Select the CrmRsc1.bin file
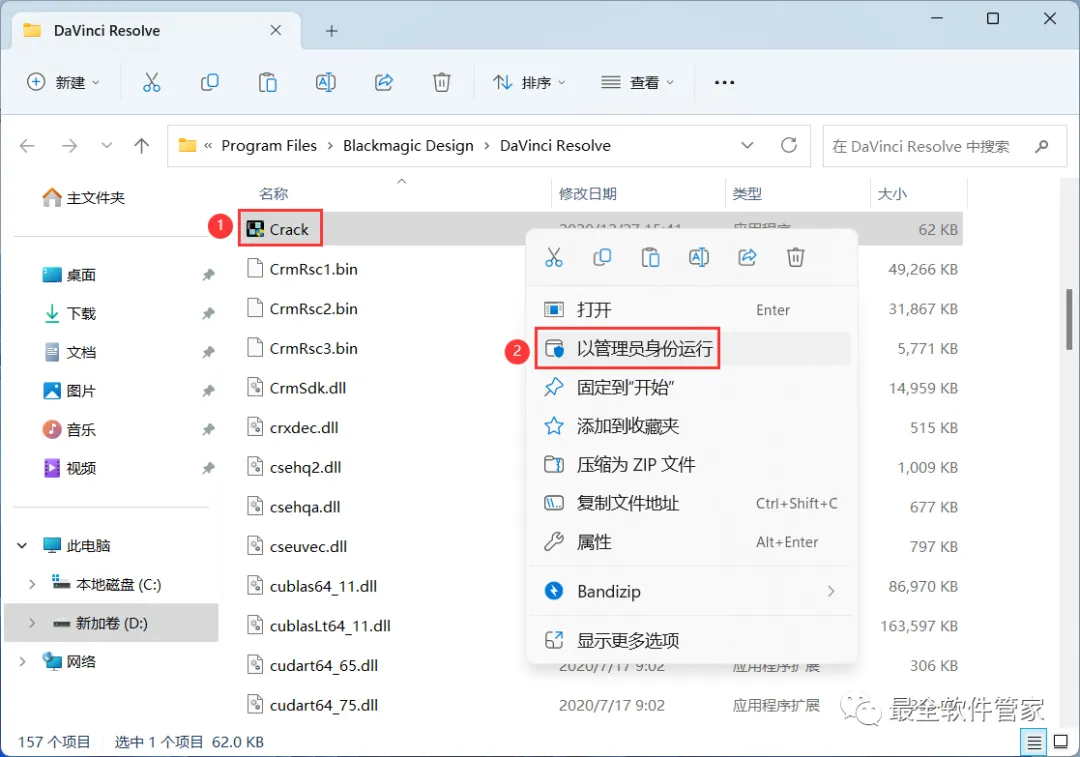 (302, 269)
